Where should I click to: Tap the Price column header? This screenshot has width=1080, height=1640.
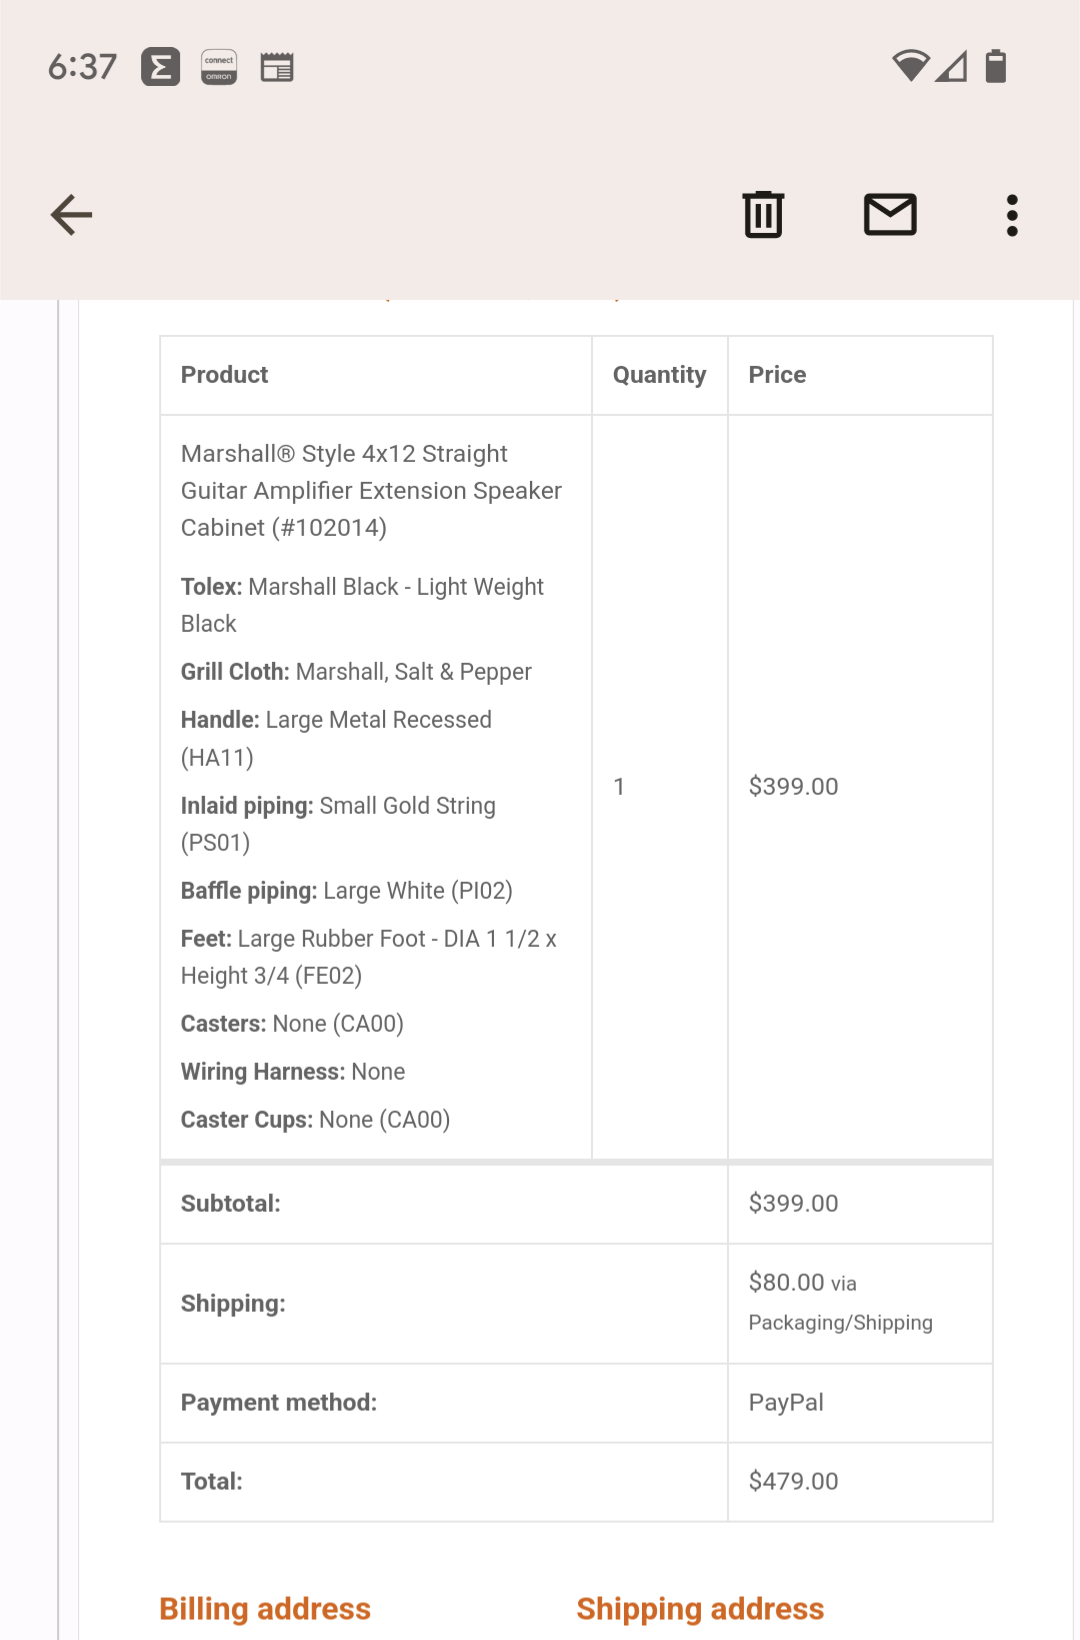tap(777, 374)
